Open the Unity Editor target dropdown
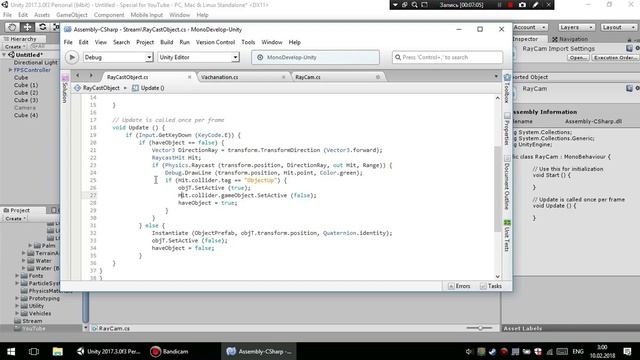 pos(198,58)
